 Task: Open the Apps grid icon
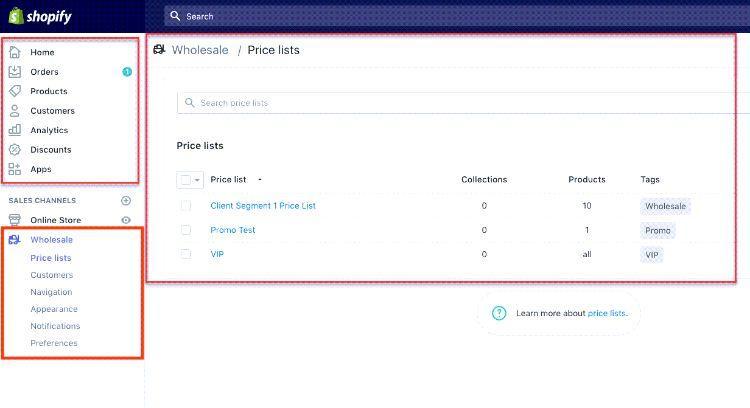click(15, 169)
